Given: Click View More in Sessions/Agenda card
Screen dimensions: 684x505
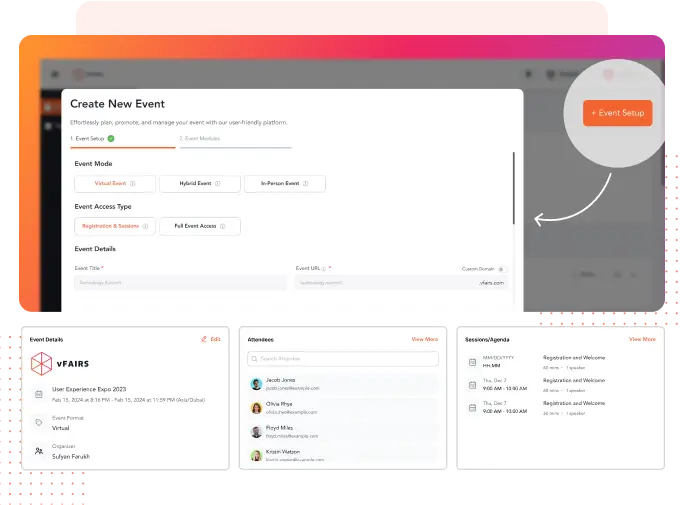Looking at the screenshot, I should 642,339.
